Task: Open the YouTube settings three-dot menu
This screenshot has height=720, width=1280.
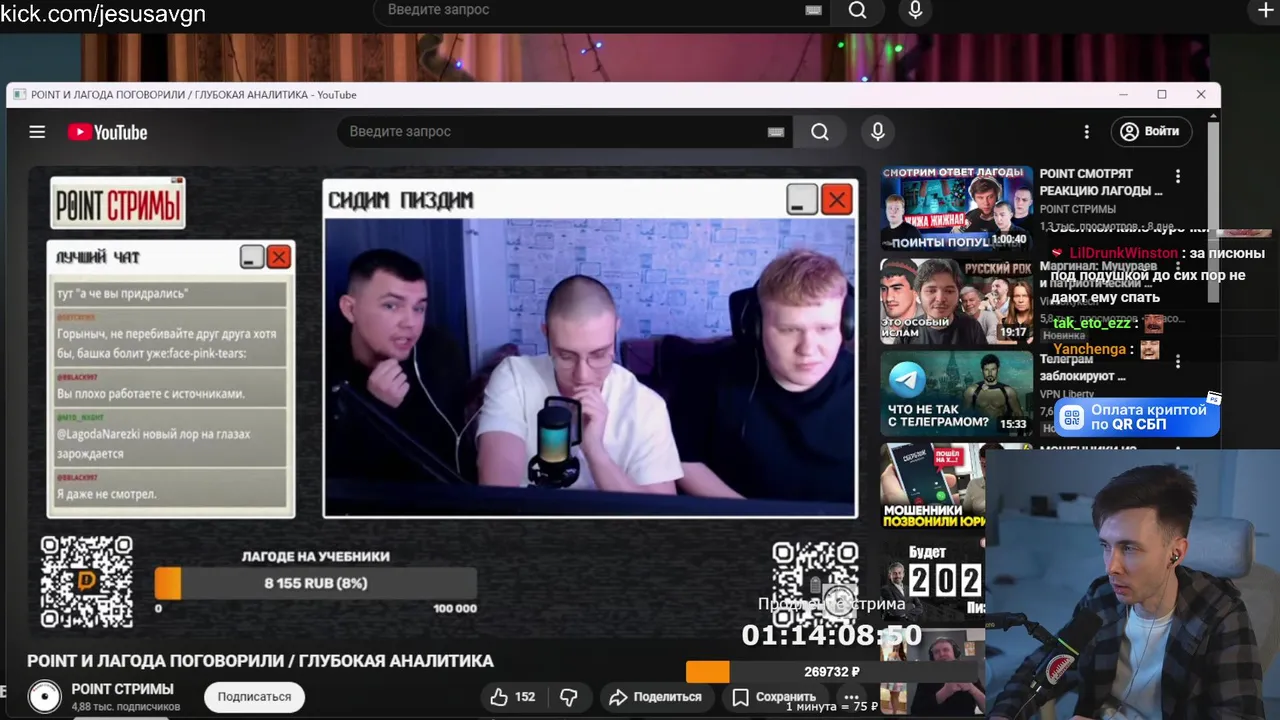Action: [x=1087, y=132]
